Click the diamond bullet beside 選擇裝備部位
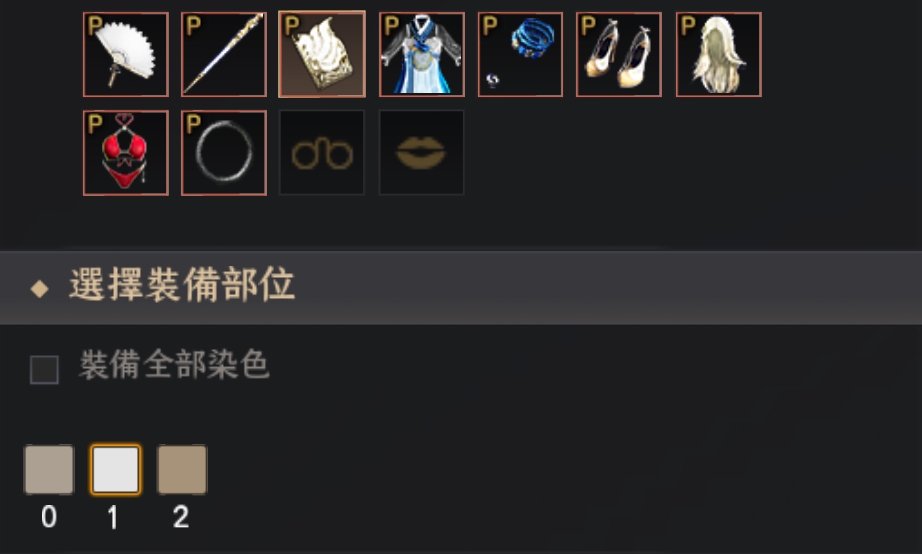 39,289
